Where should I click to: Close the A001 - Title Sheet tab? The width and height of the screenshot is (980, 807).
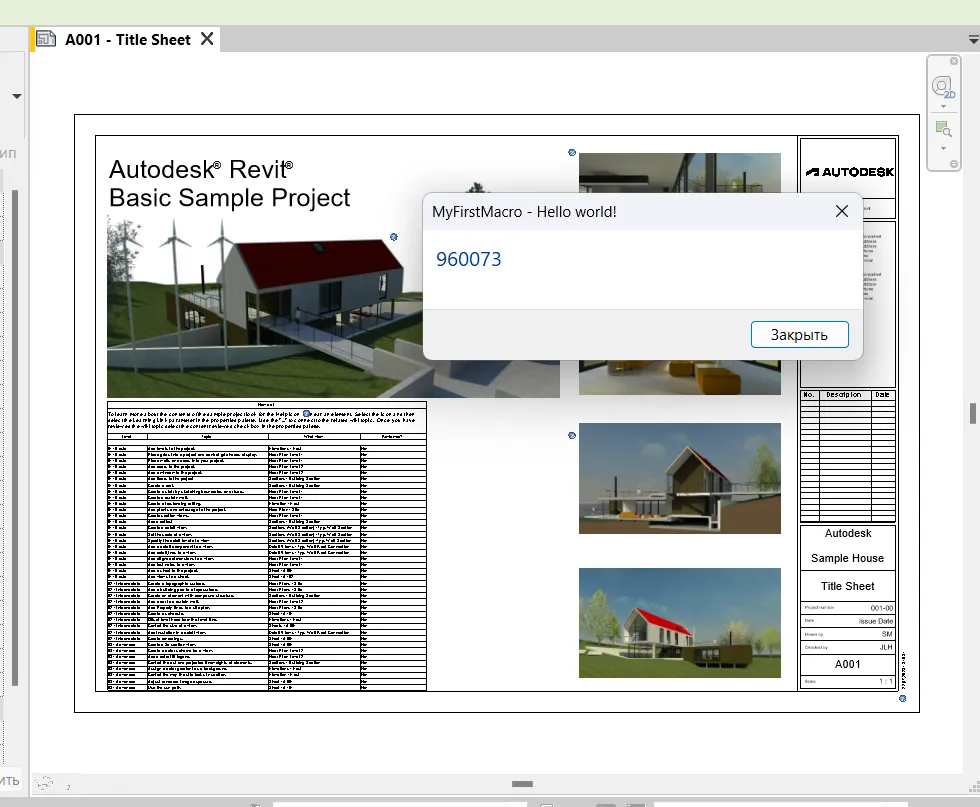[207, 39]
